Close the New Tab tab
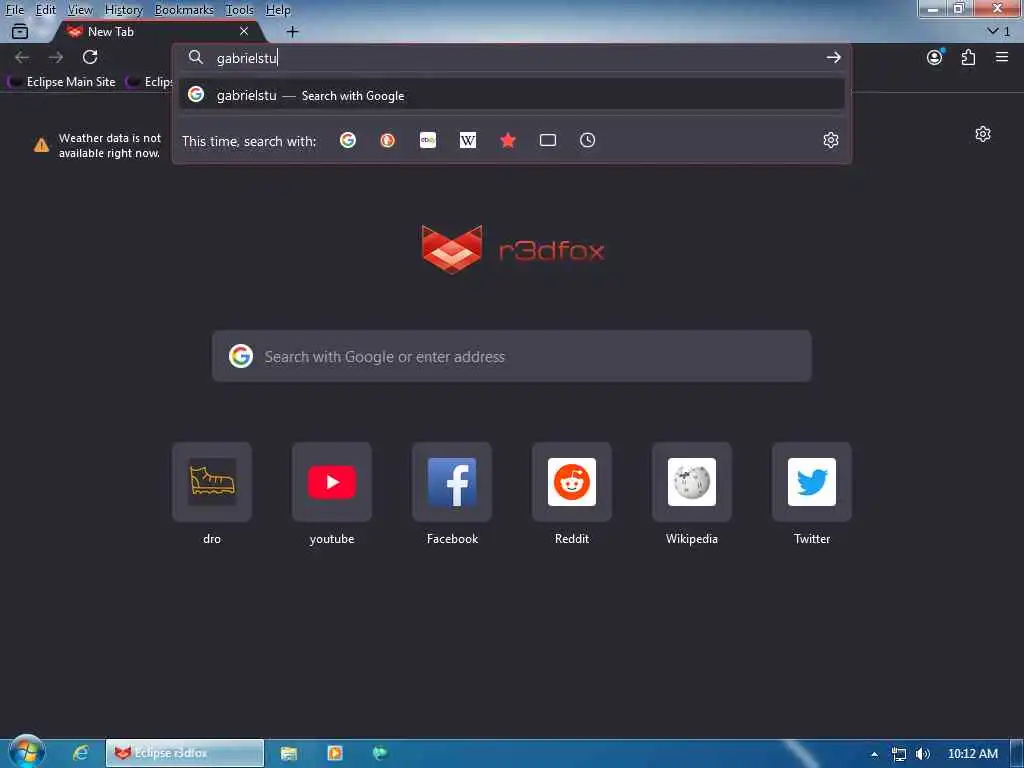 coord(244,31)
